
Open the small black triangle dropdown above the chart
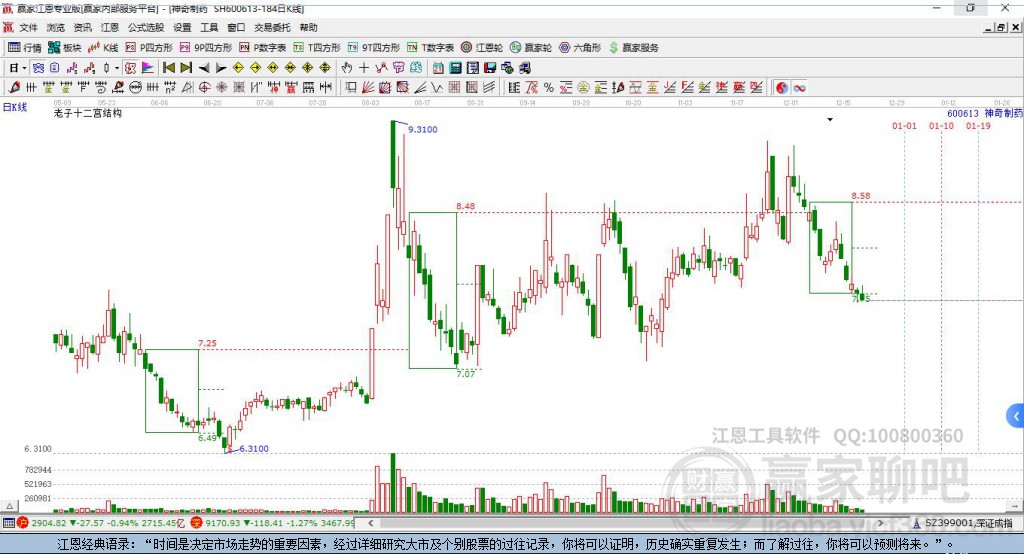(830, 120)
